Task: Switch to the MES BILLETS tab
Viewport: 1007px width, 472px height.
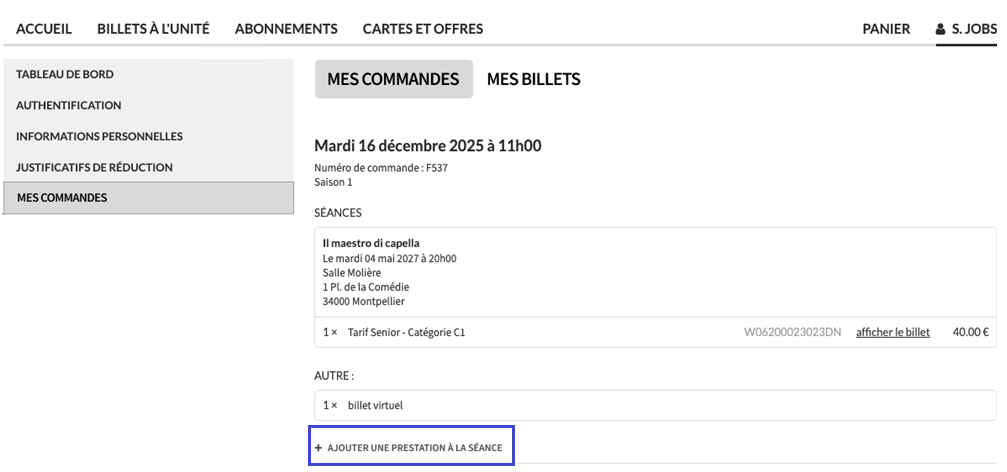Action: point(533,79)
